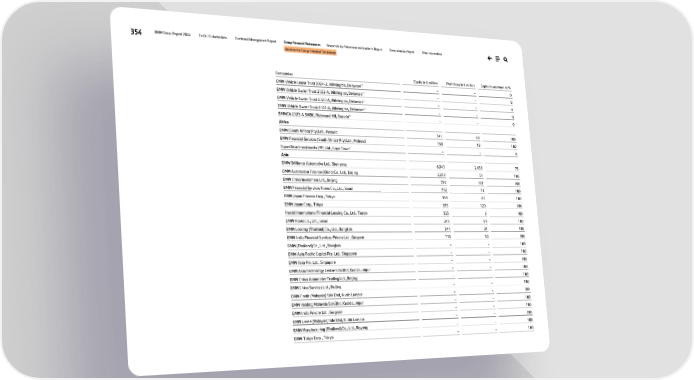Click BMW Japan Corp., Tokyo row
694x380 pixels.
tap(403, 205)
